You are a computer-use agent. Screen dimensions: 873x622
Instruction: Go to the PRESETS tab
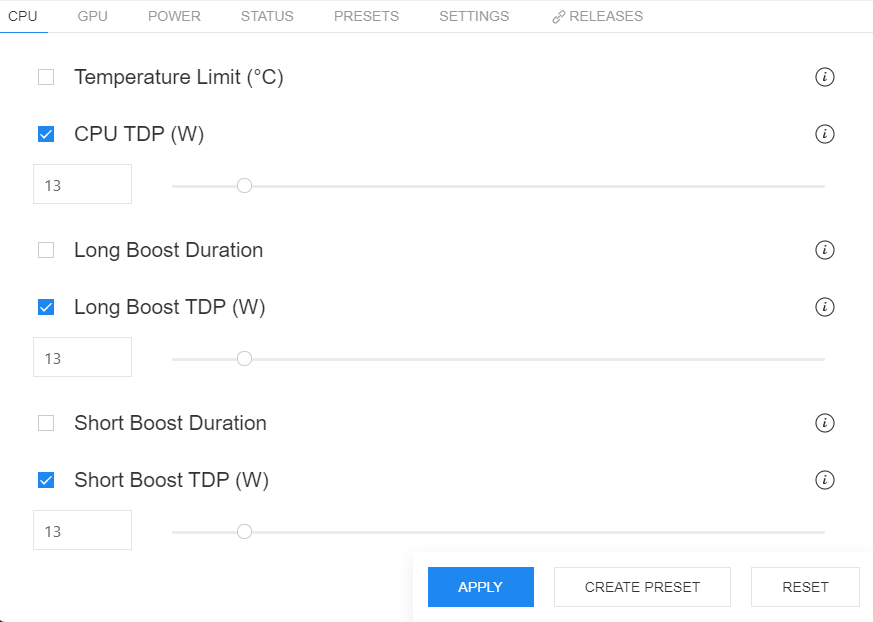[x=366, y=16]
